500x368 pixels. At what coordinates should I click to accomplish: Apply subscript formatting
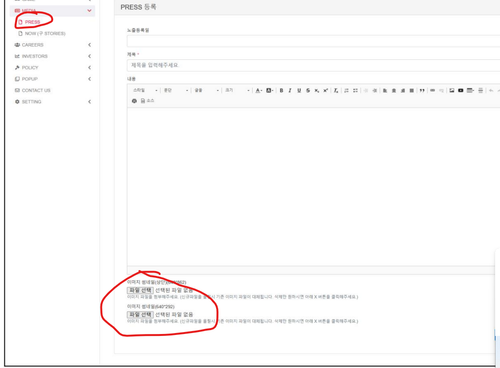(x=317, y=90)
